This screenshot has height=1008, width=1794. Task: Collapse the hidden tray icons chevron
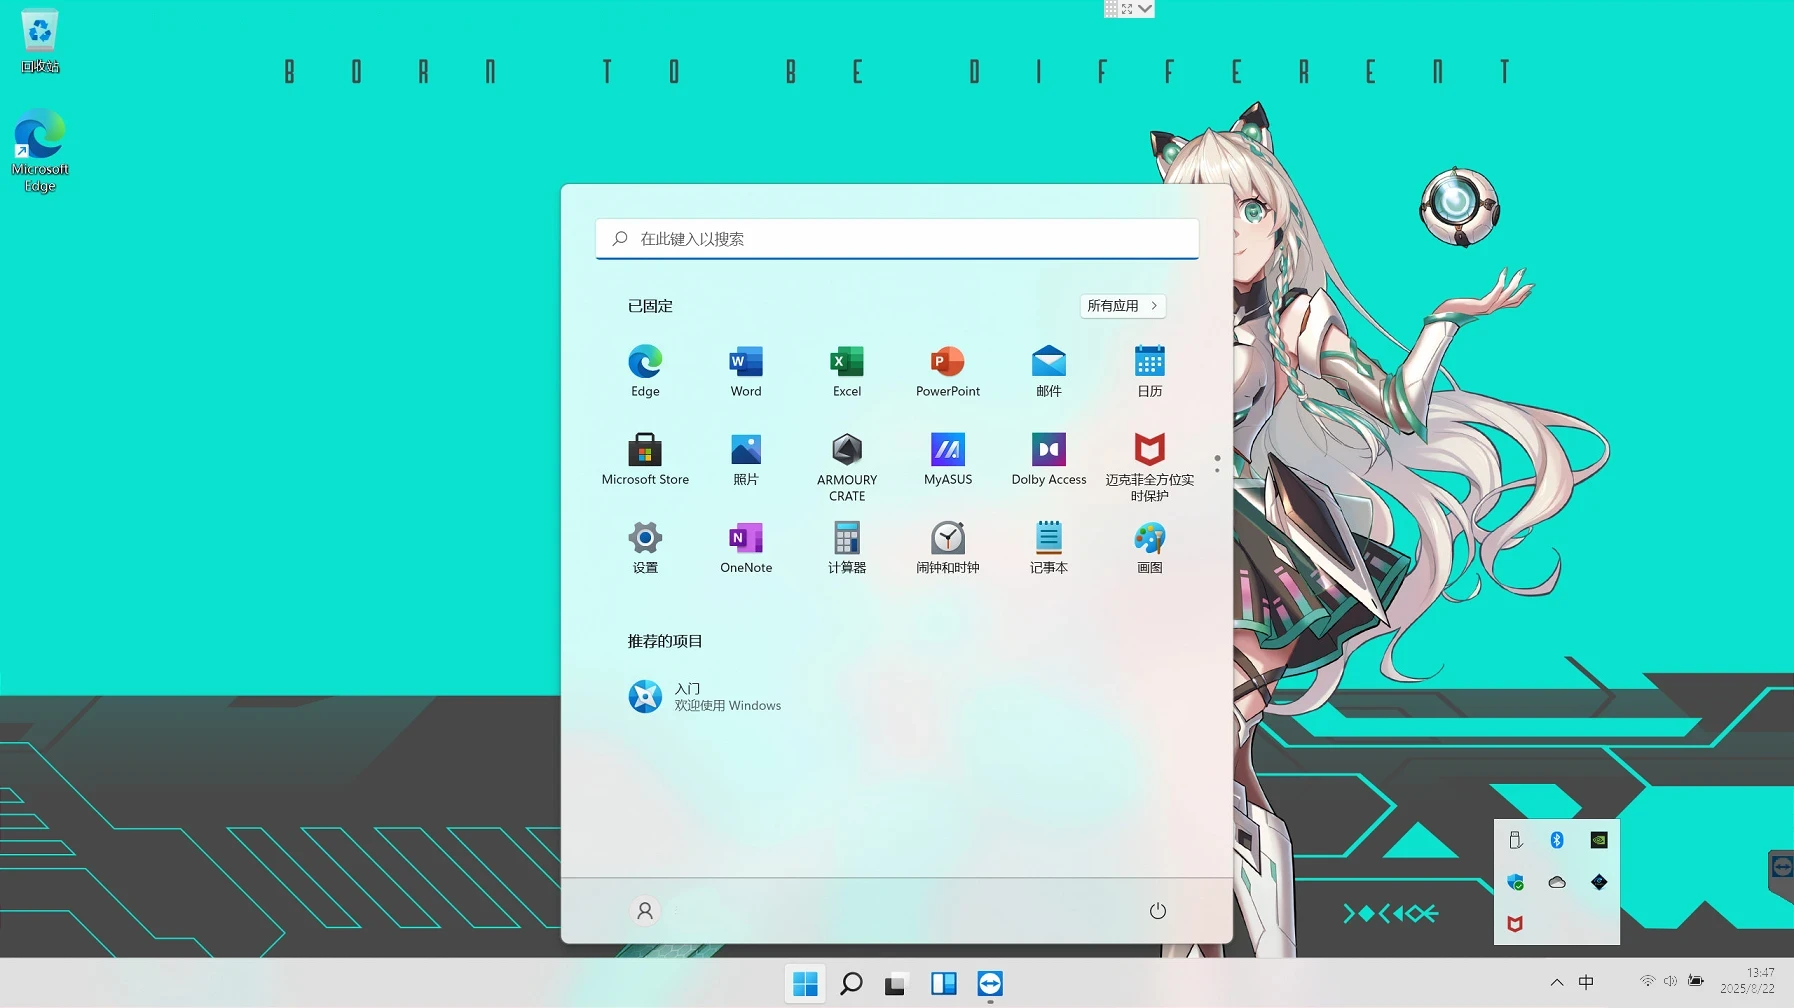coord(1557,982)
